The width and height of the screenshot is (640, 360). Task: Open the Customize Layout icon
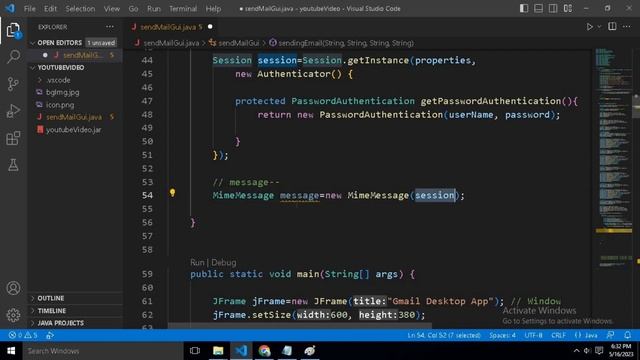pos(568,9)
